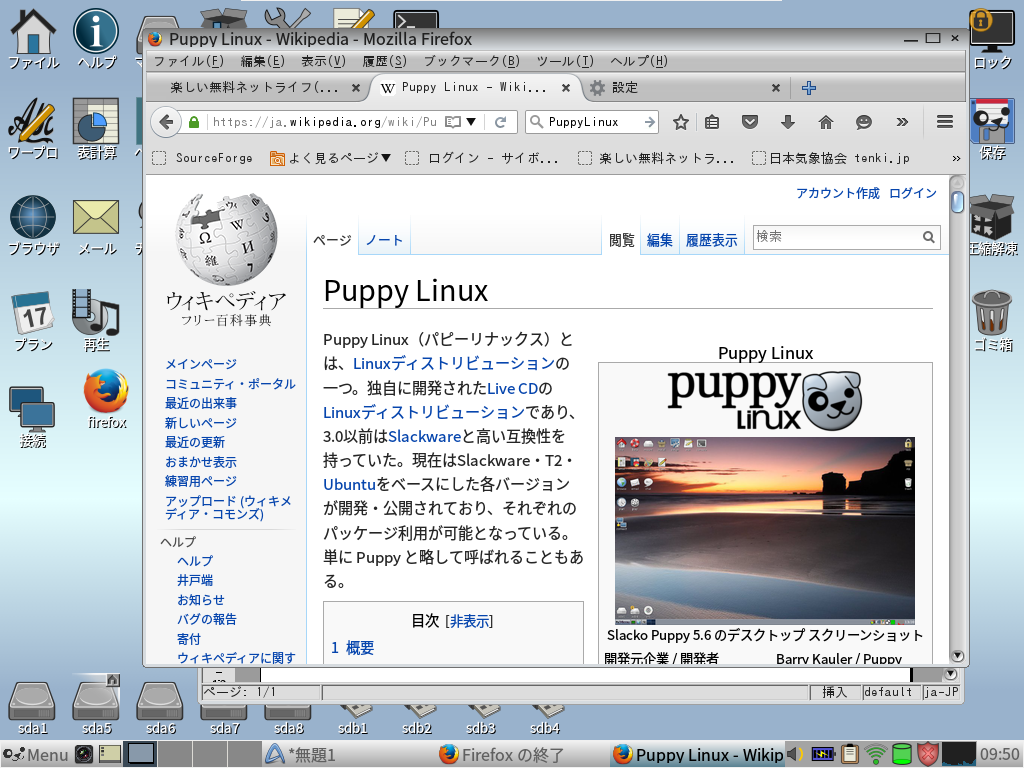The width and height of the screenshot is (1024, 768).
Task: Open the 接続 network desktop icon
Action: pyautogui.click(x=33, y=417)
